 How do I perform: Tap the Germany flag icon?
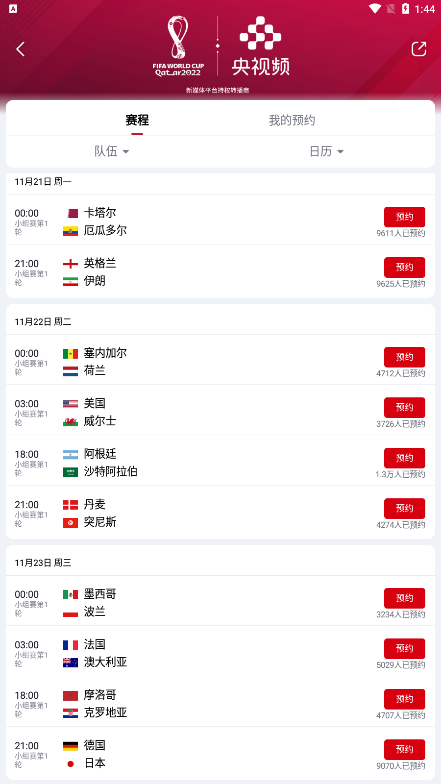[x=70, y=746]
